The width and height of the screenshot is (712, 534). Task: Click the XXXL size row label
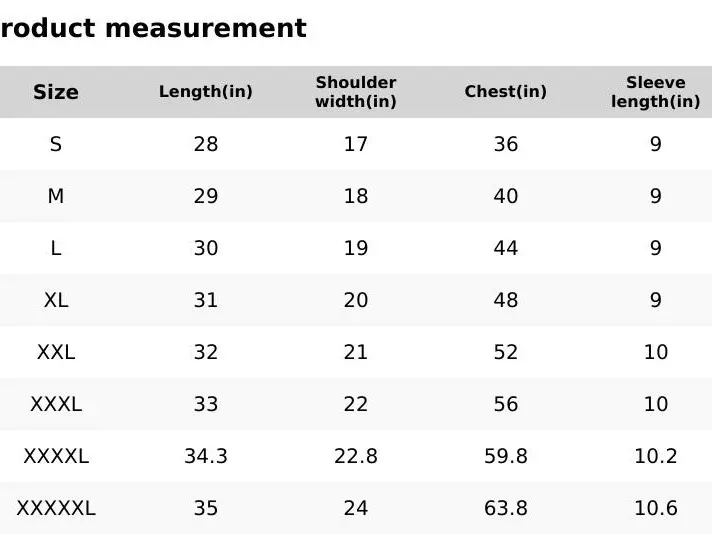(x=56, y=404)
